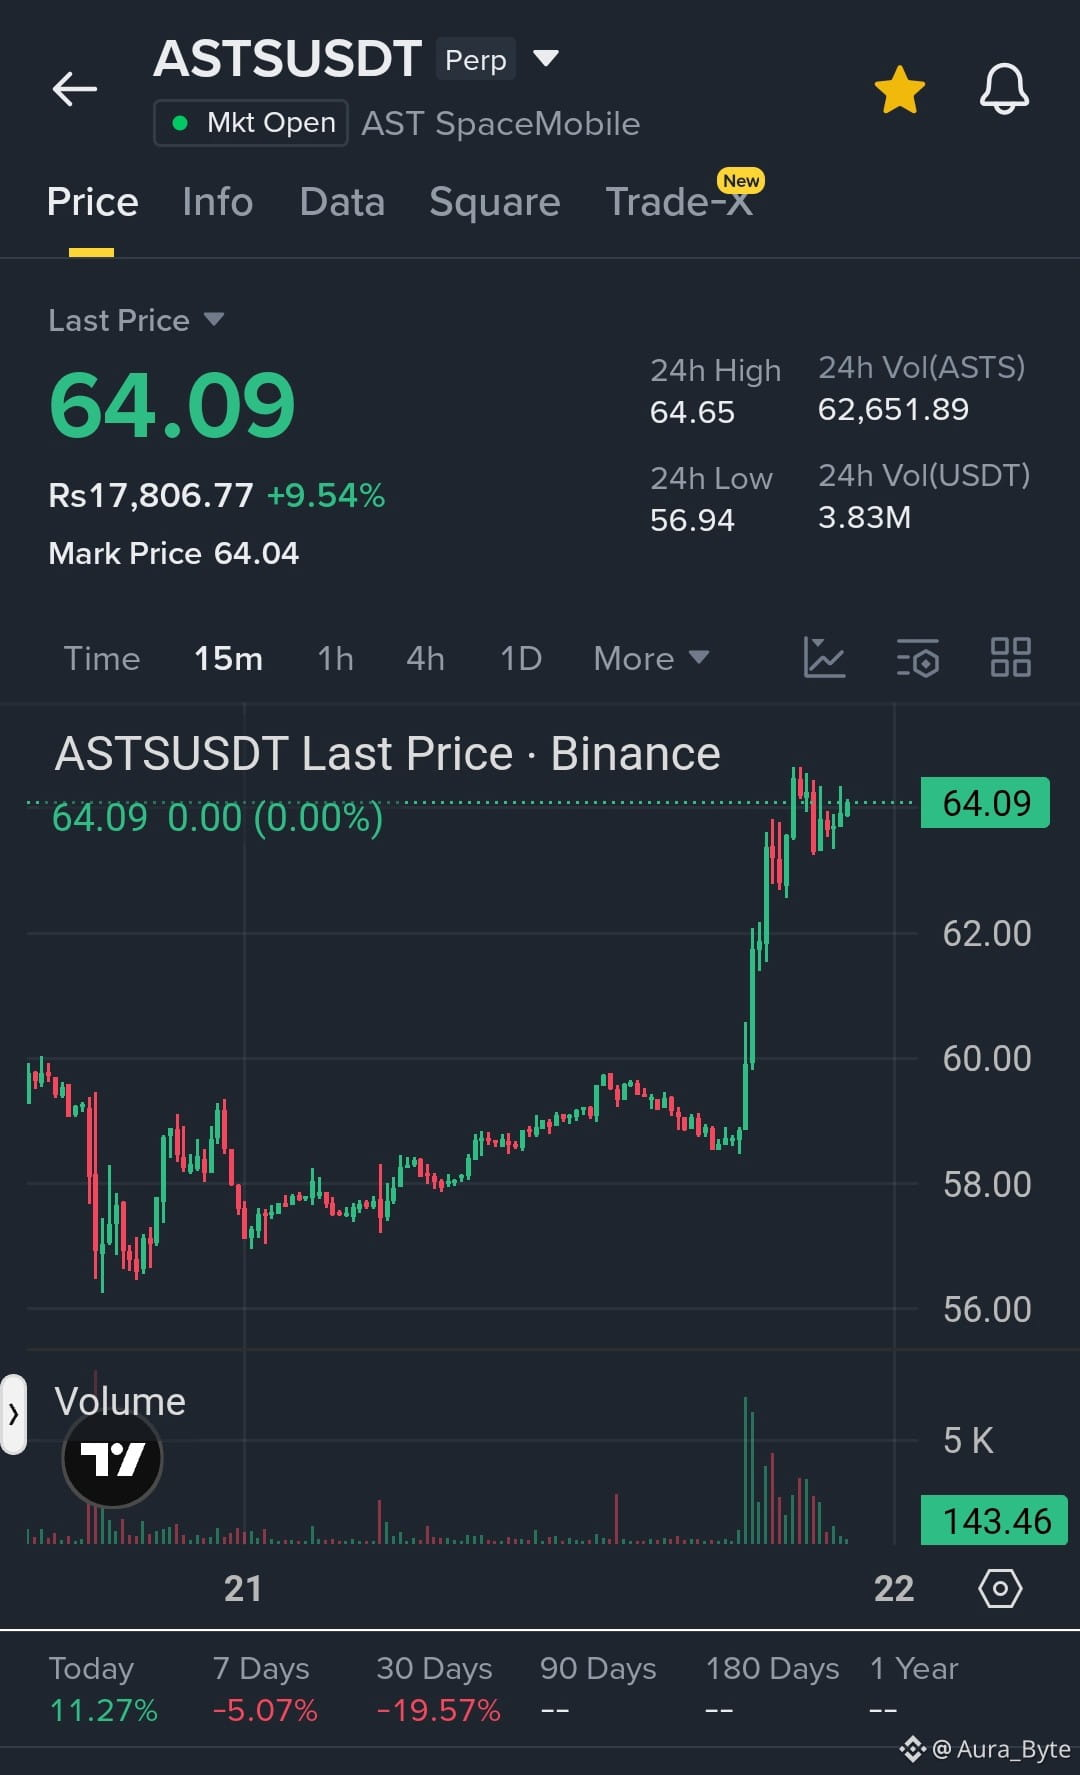Viewport: 1080px width, 1775px height.
Task: Tap the ASTSUSDT Last Price Binance chart title
Action: [x=387, y=754]
